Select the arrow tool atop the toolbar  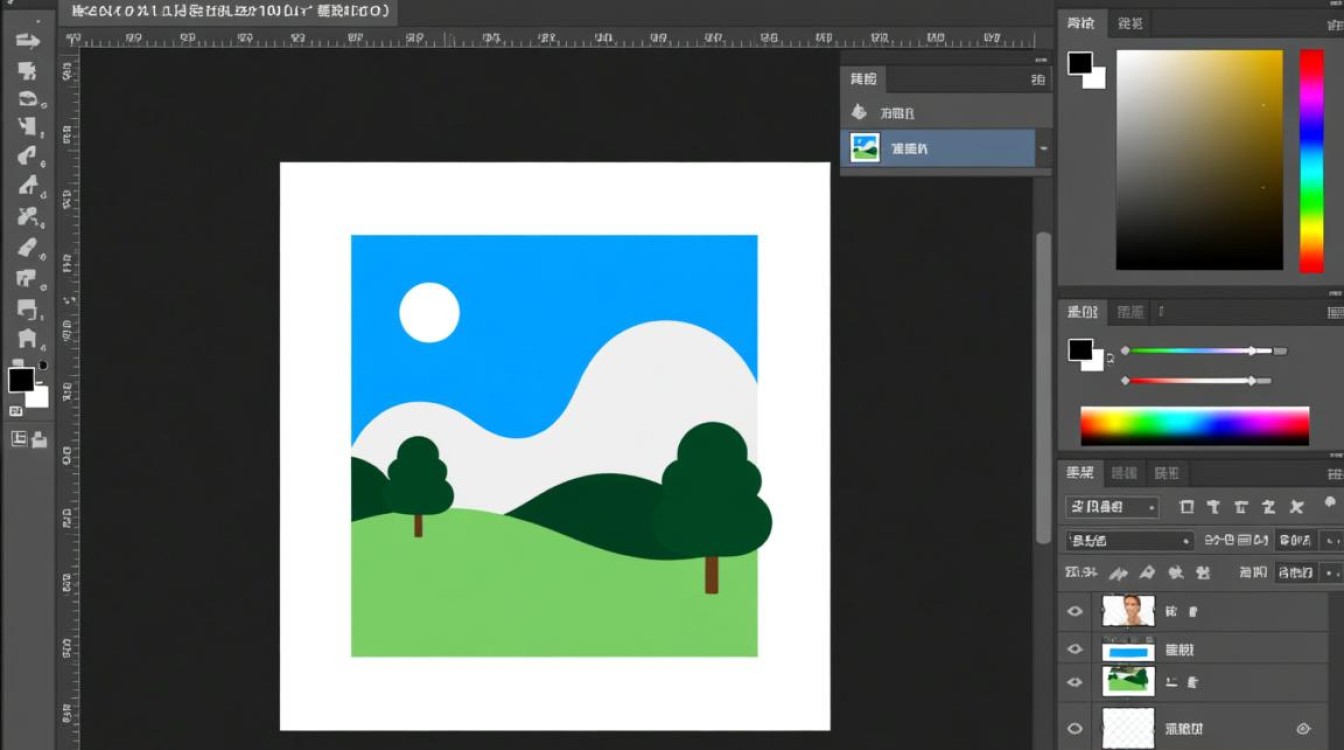tap(27, 41)
